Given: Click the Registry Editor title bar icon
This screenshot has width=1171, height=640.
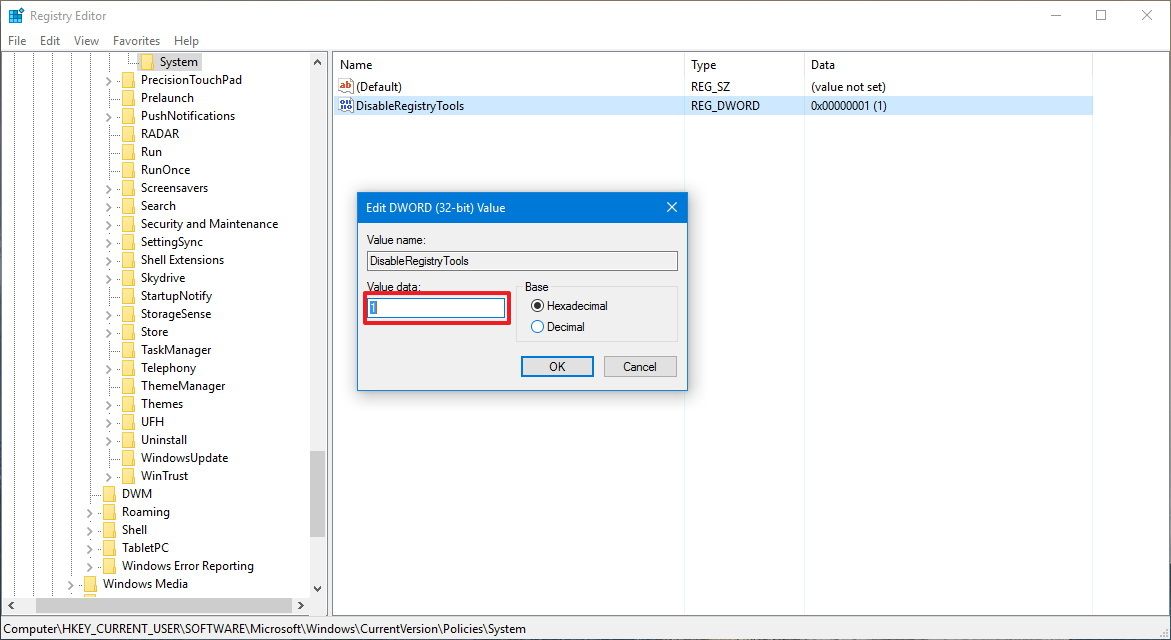Looking at the screenshot, I should [x=15, y=15].
